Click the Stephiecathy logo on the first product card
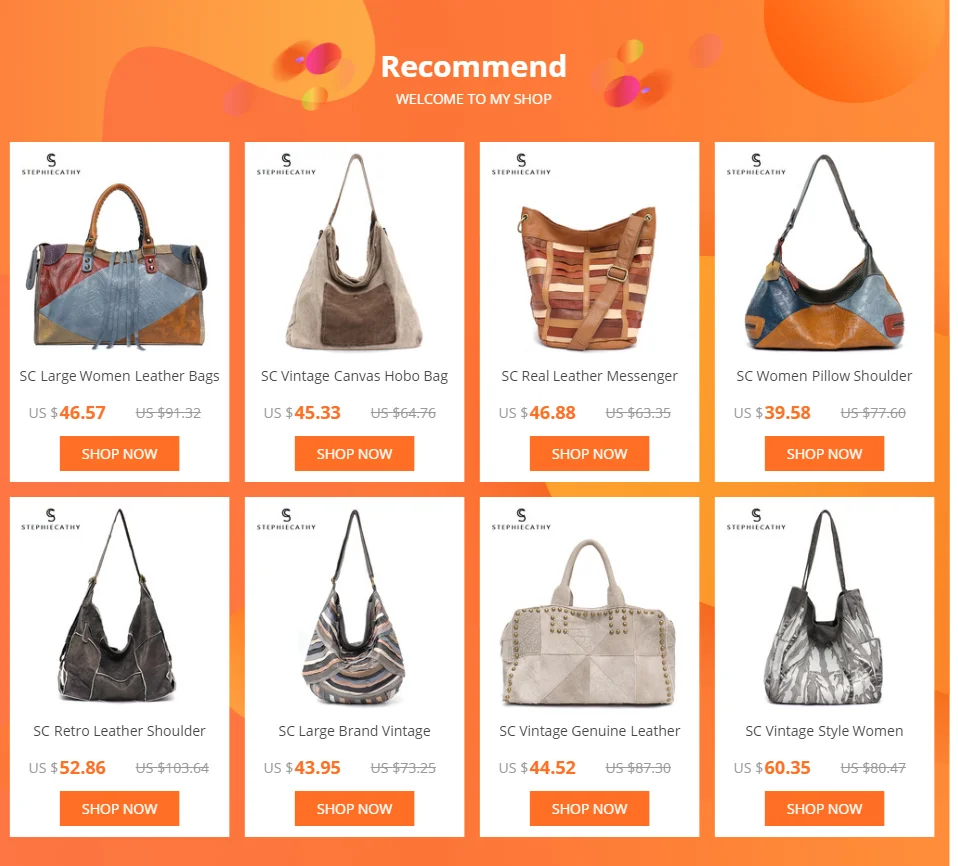The height and width of the screenshot is (866, 958). pyautogui.click(x=51, y=164)
